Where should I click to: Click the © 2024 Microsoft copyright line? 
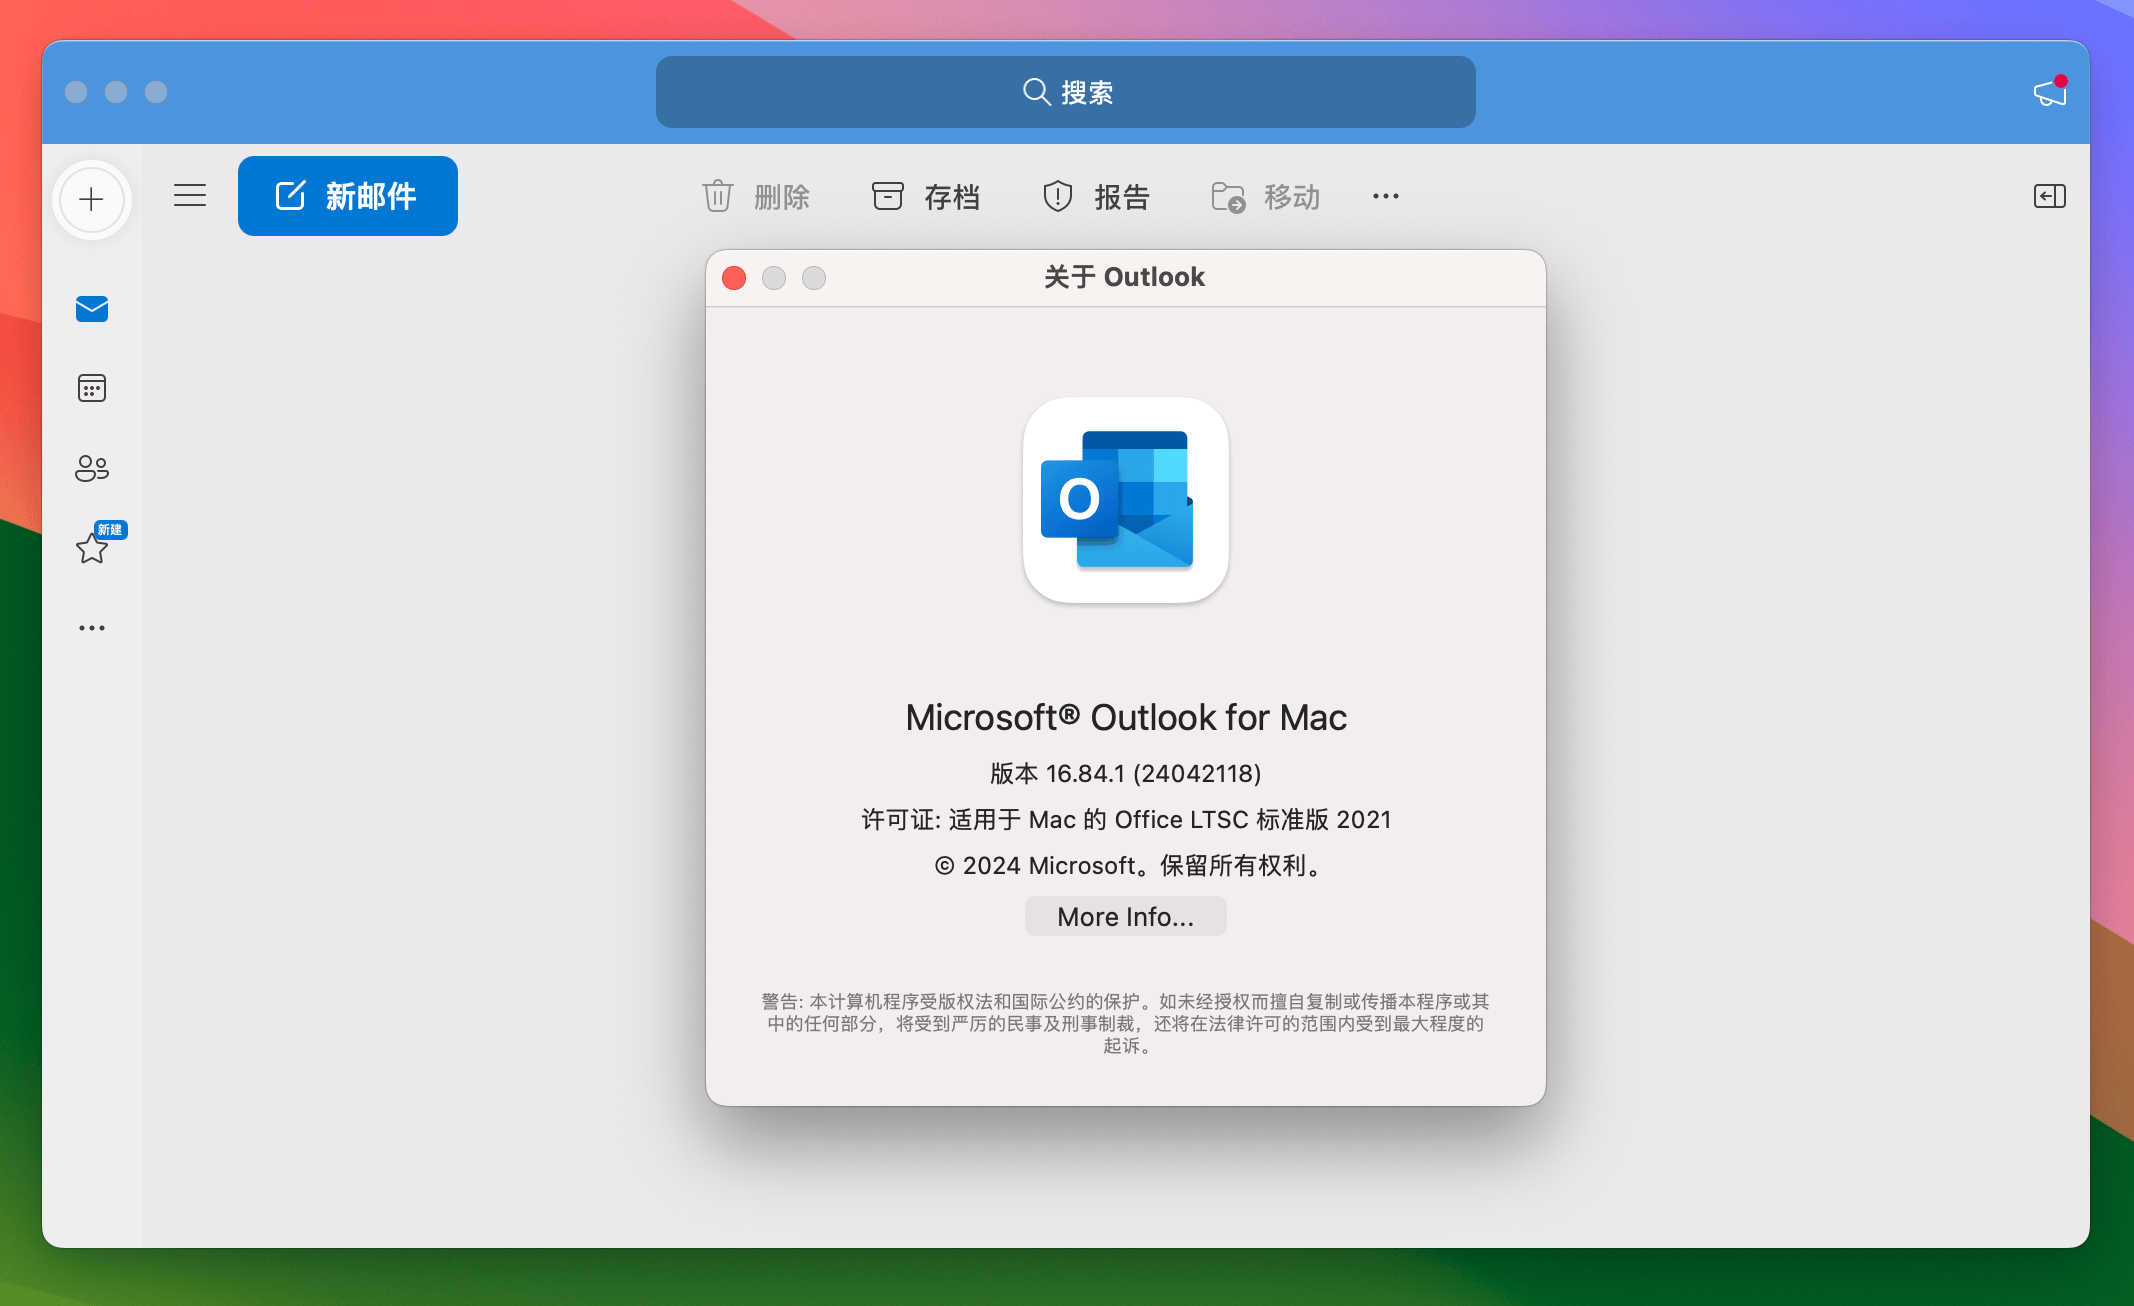point(1126,865)
